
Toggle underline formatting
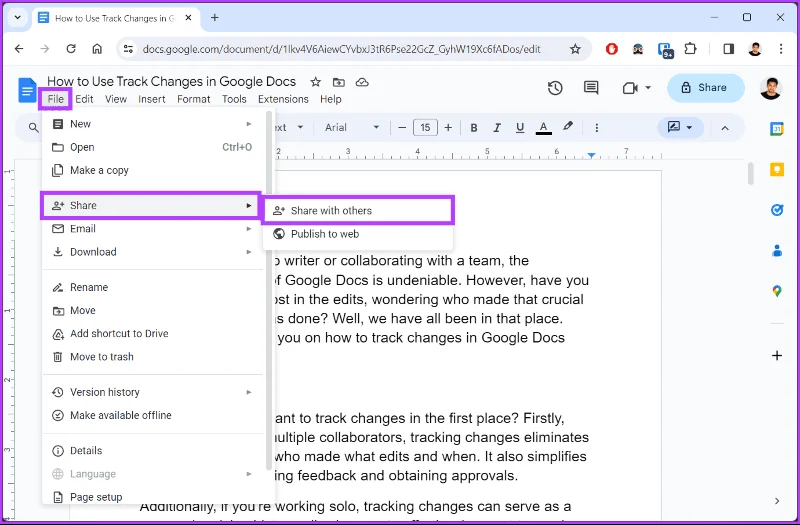pos(520,128)
